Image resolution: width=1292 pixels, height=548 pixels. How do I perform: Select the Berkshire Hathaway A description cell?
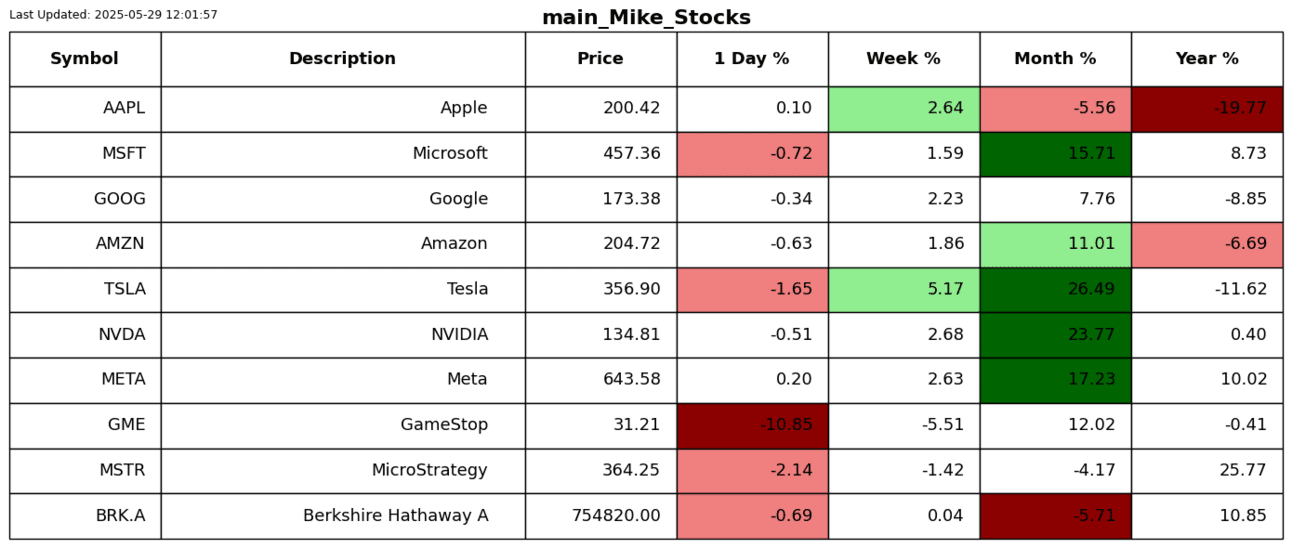395,516
